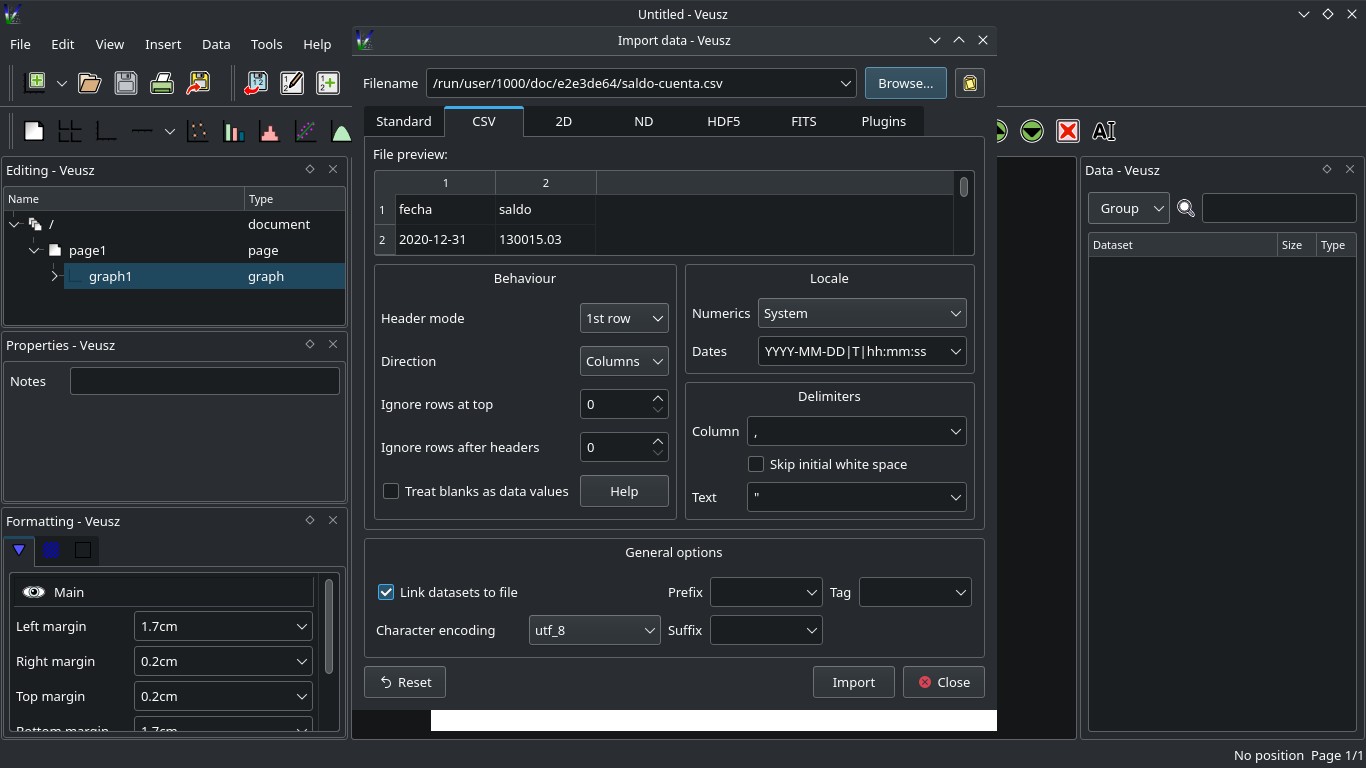The image size is (1366, 768).
Task: Float the Data - Veusz panel
Action: tap(1326, 170)
